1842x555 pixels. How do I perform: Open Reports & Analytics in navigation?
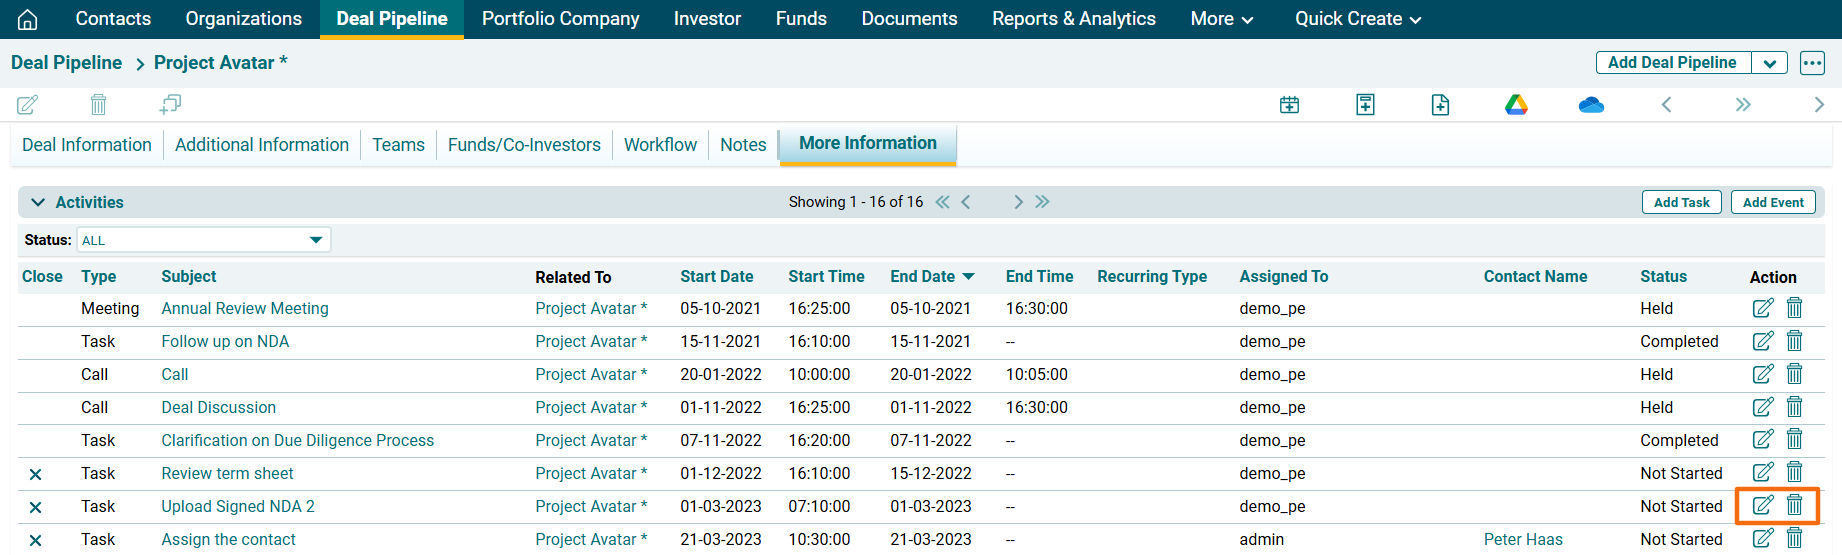coord(1073,19)
